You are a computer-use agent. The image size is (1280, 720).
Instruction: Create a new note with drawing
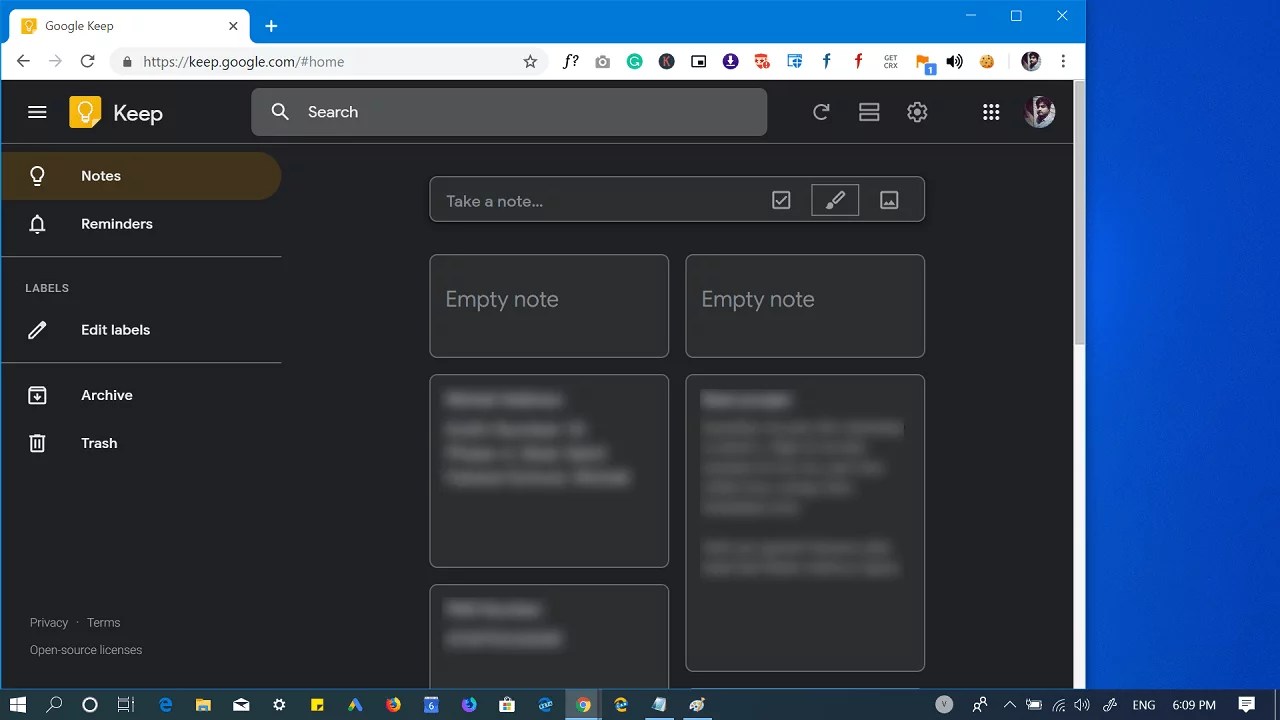click(835, 201)
